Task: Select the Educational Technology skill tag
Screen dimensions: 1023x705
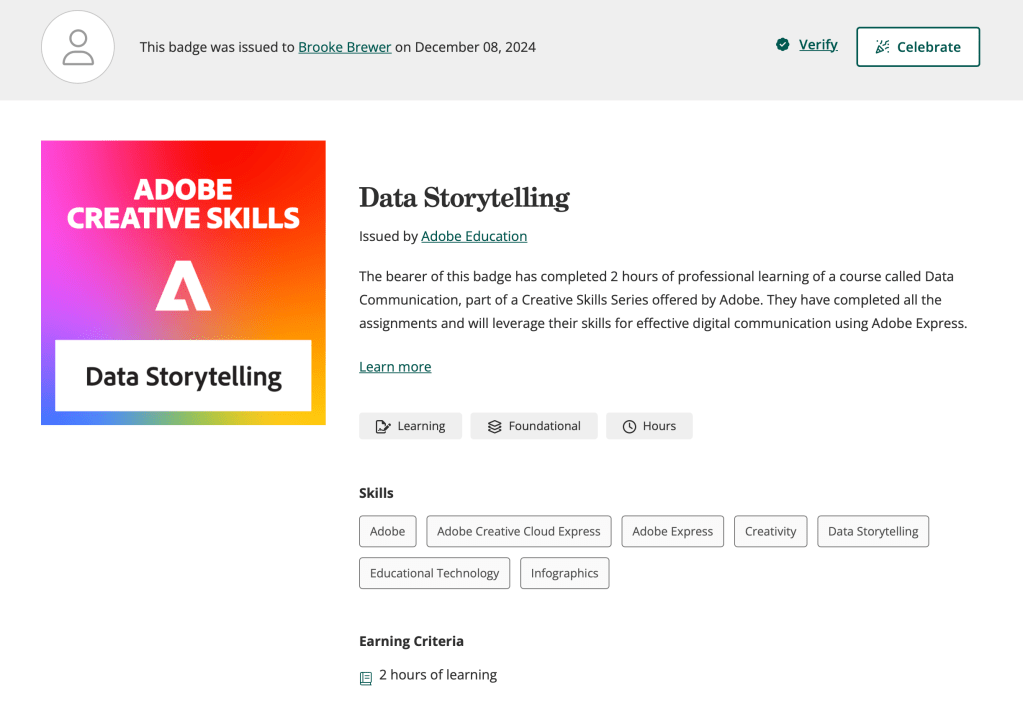Action: [x=434, y=573]
